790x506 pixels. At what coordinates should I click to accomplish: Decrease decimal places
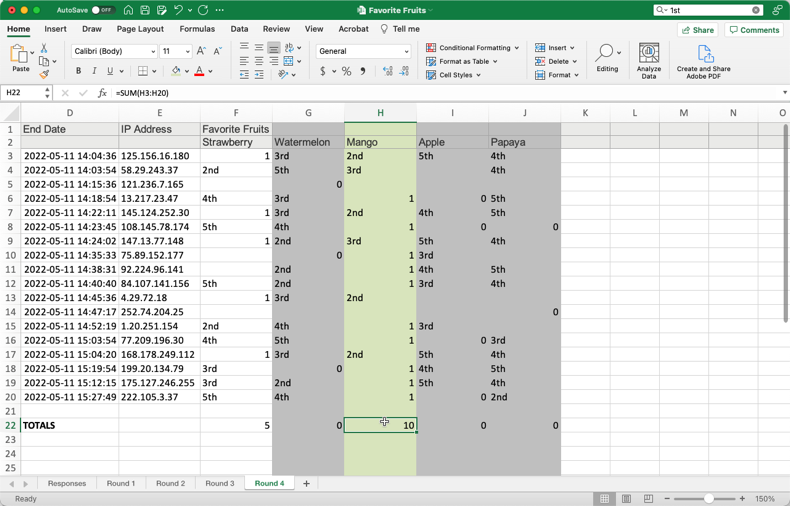click(404, 72)
